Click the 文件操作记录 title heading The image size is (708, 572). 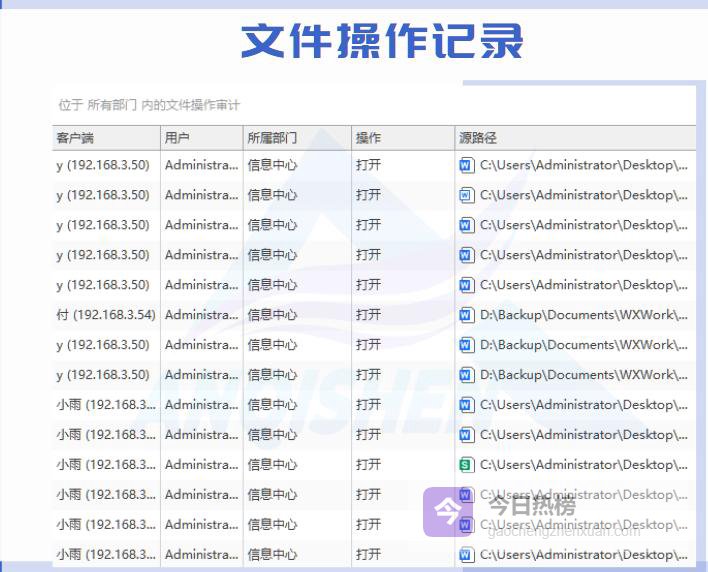[382, 42]
